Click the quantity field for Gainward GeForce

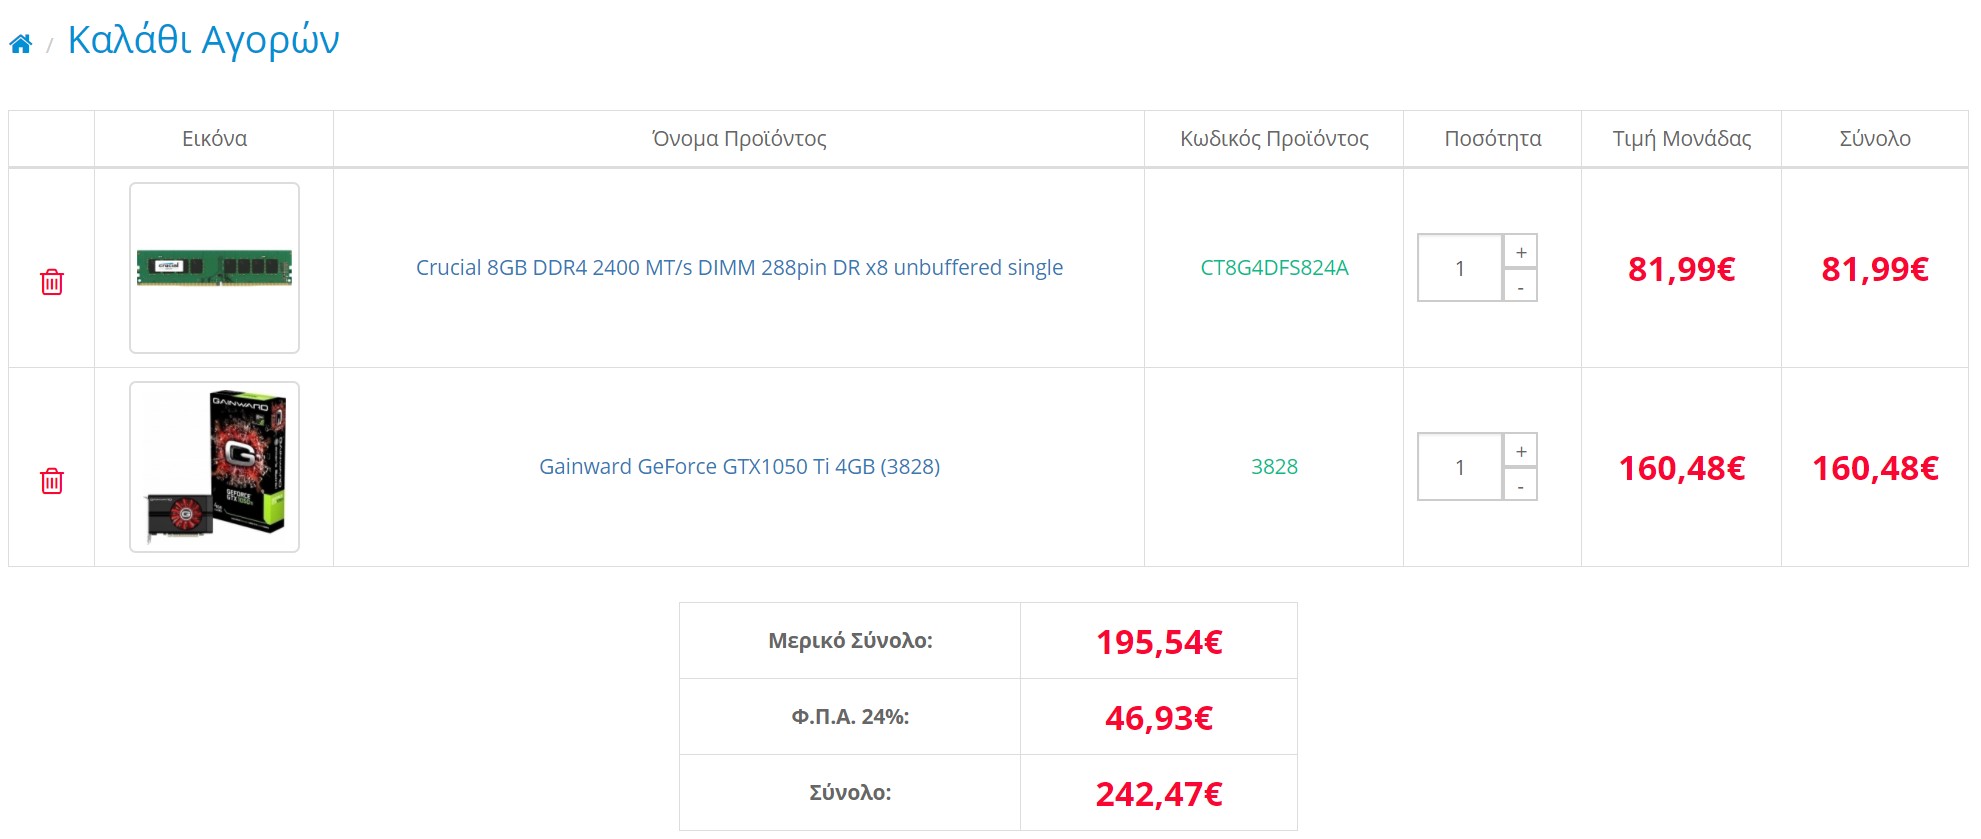[1460, 467]
